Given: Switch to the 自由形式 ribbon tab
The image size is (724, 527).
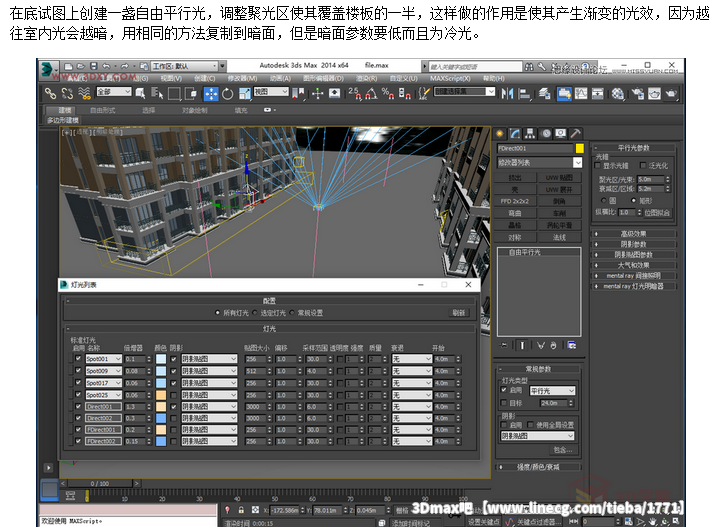Looking at the screenshot, I should 103,110.
